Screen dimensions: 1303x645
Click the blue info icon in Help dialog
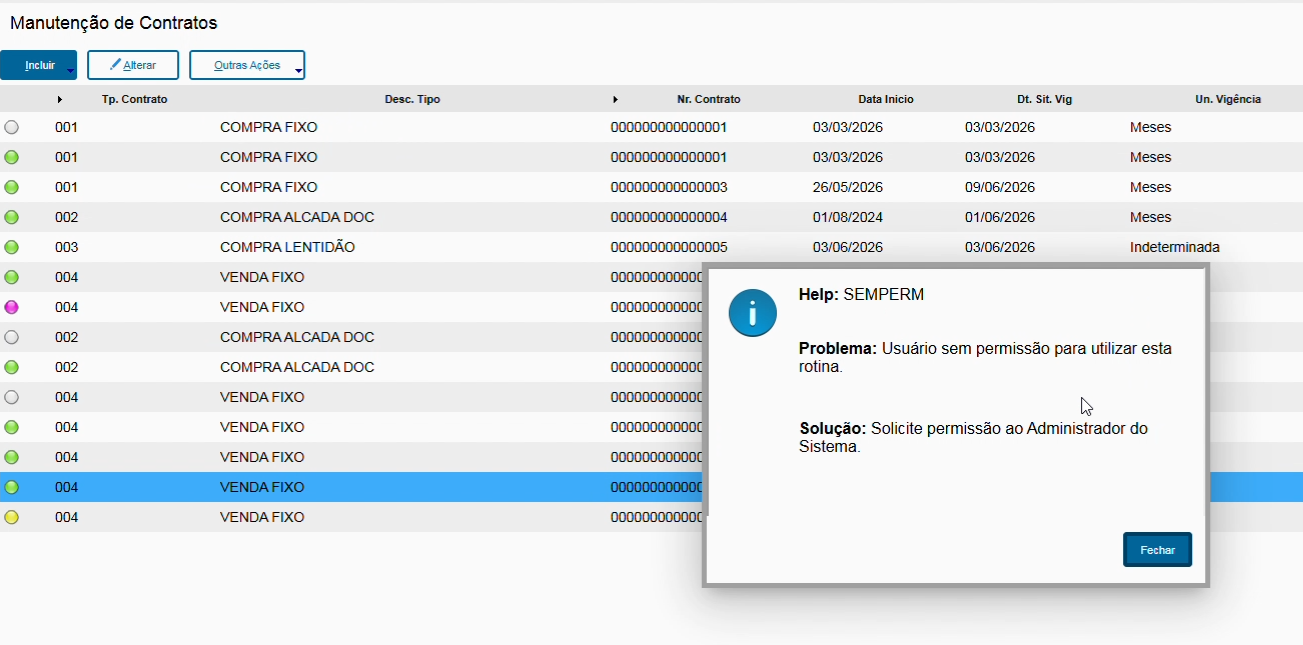tap(752, 313)
